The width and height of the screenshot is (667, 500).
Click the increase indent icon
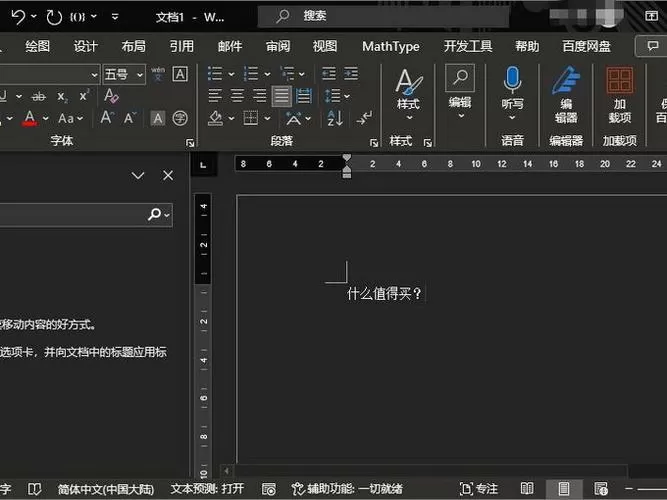click(x=351, y=74)
